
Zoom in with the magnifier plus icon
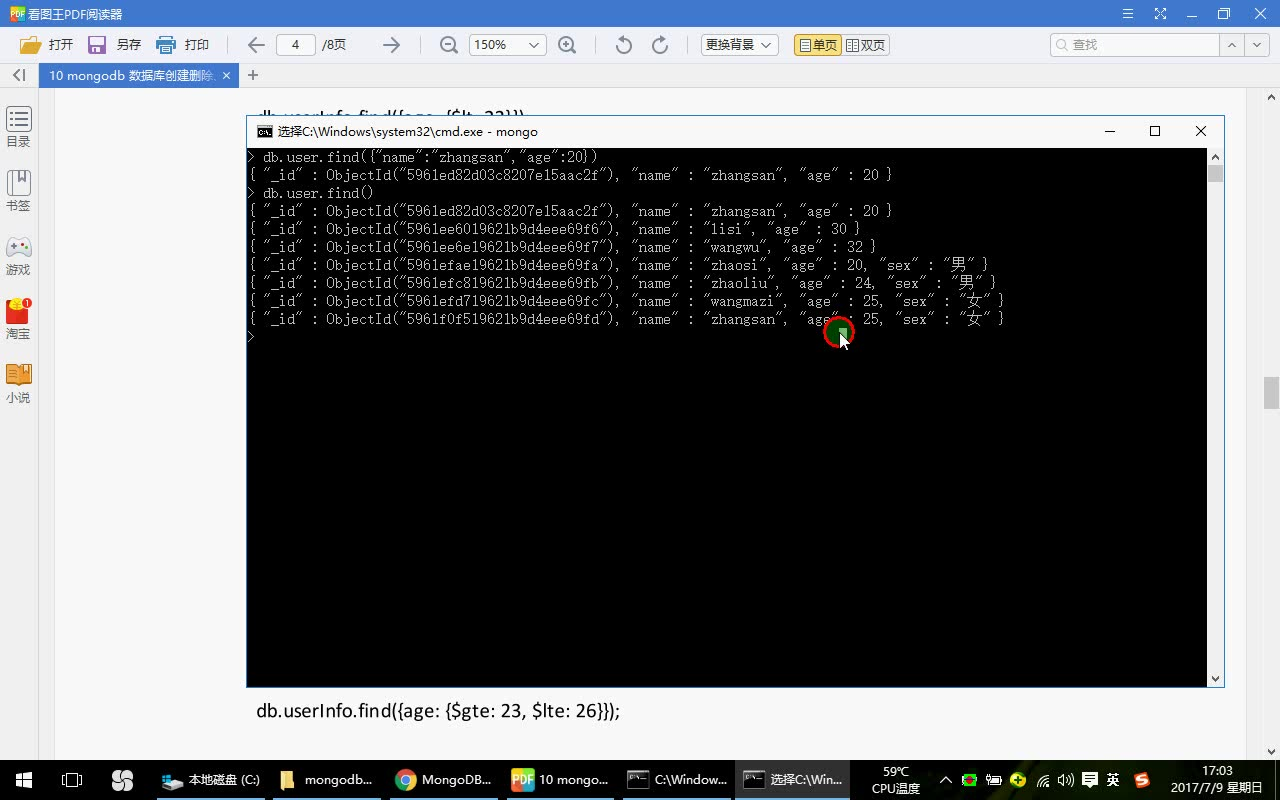[567, 44]
